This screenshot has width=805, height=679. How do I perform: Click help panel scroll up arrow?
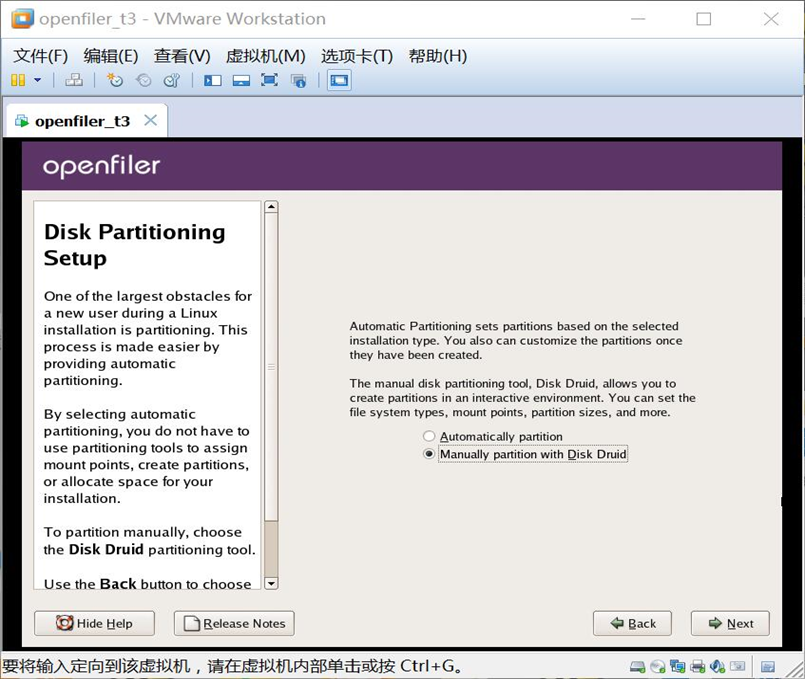click(271, 207)
